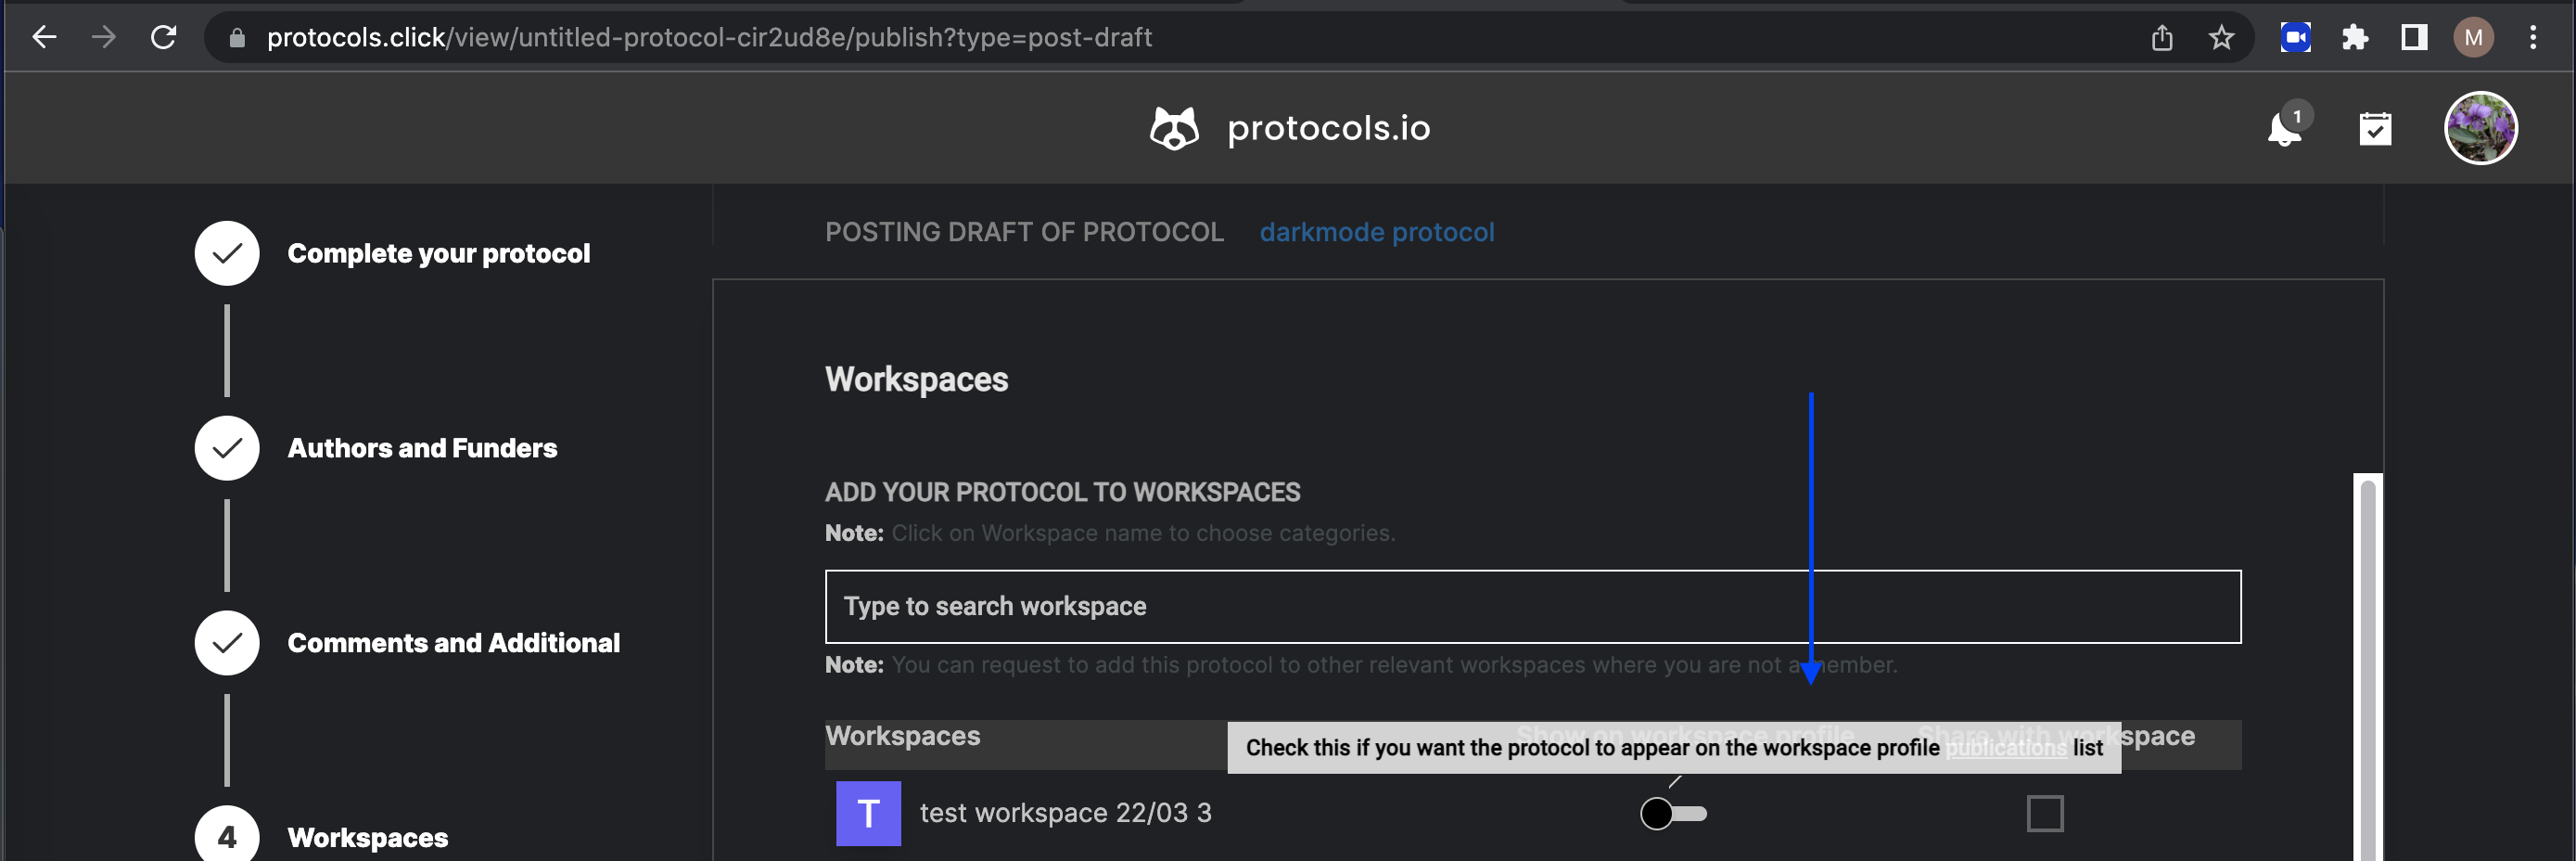Toggle the browser side panel icon
This screenshot has height=861, width=2576.
point(2414,38)
